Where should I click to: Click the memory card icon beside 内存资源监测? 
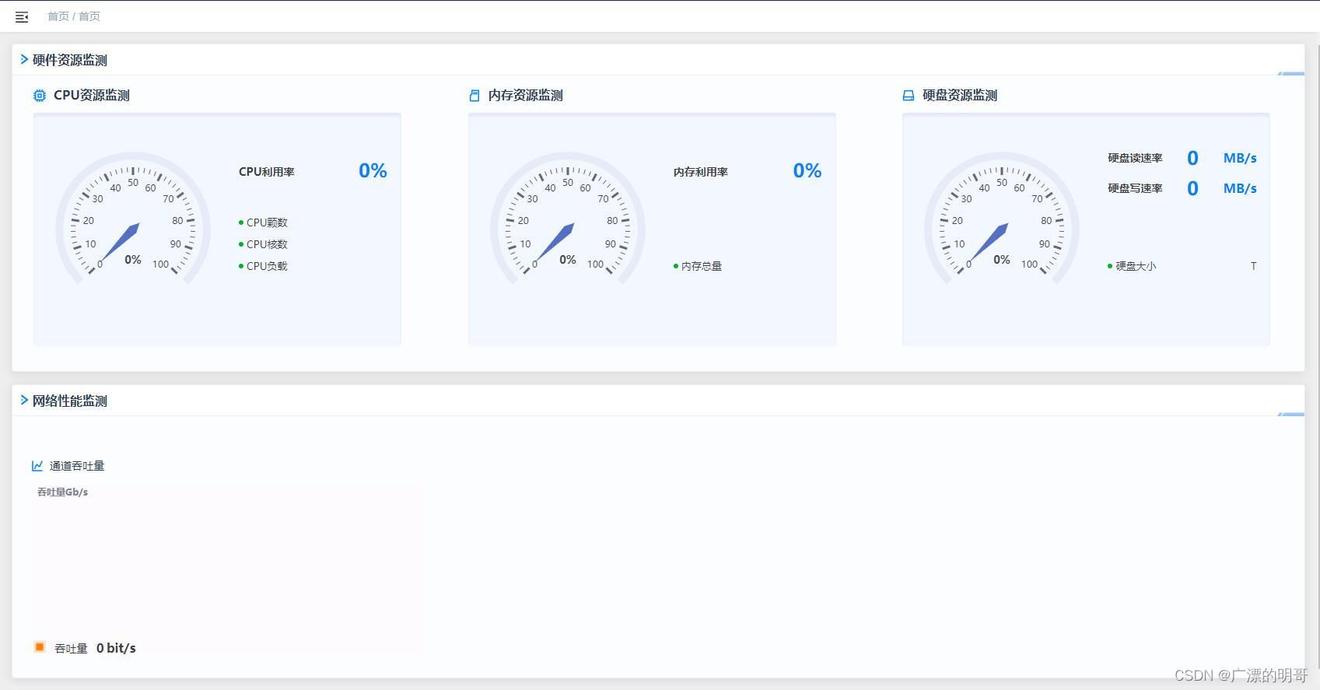474,96
